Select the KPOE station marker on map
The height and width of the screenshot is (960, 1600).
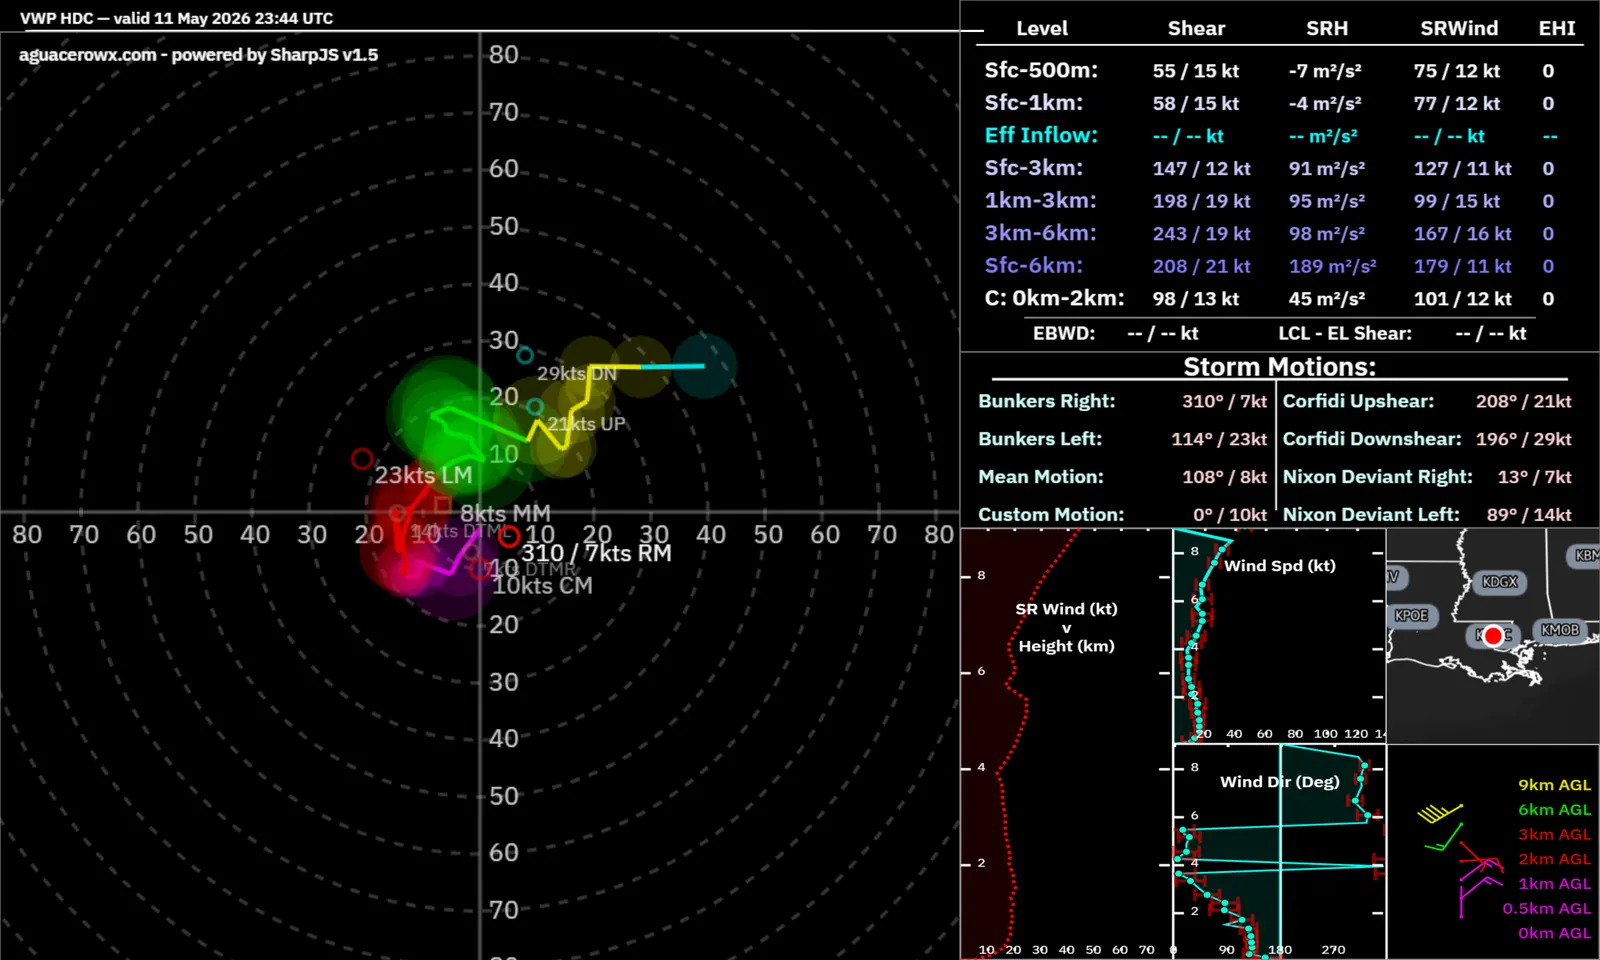coord(1411,615)
